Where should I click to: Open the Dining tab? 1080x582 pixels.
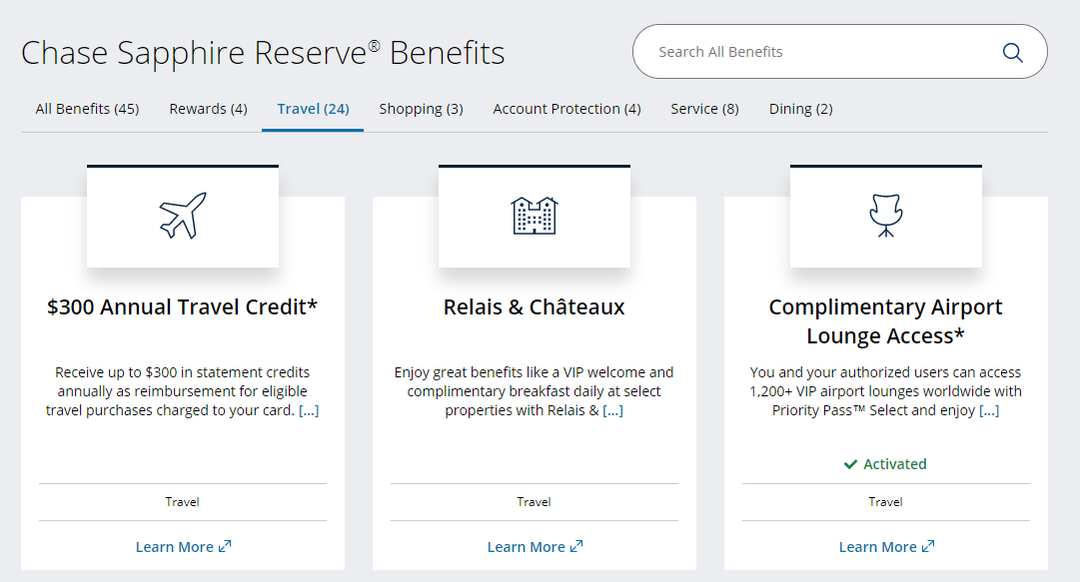pyautogui.click(x=800, y=108)
